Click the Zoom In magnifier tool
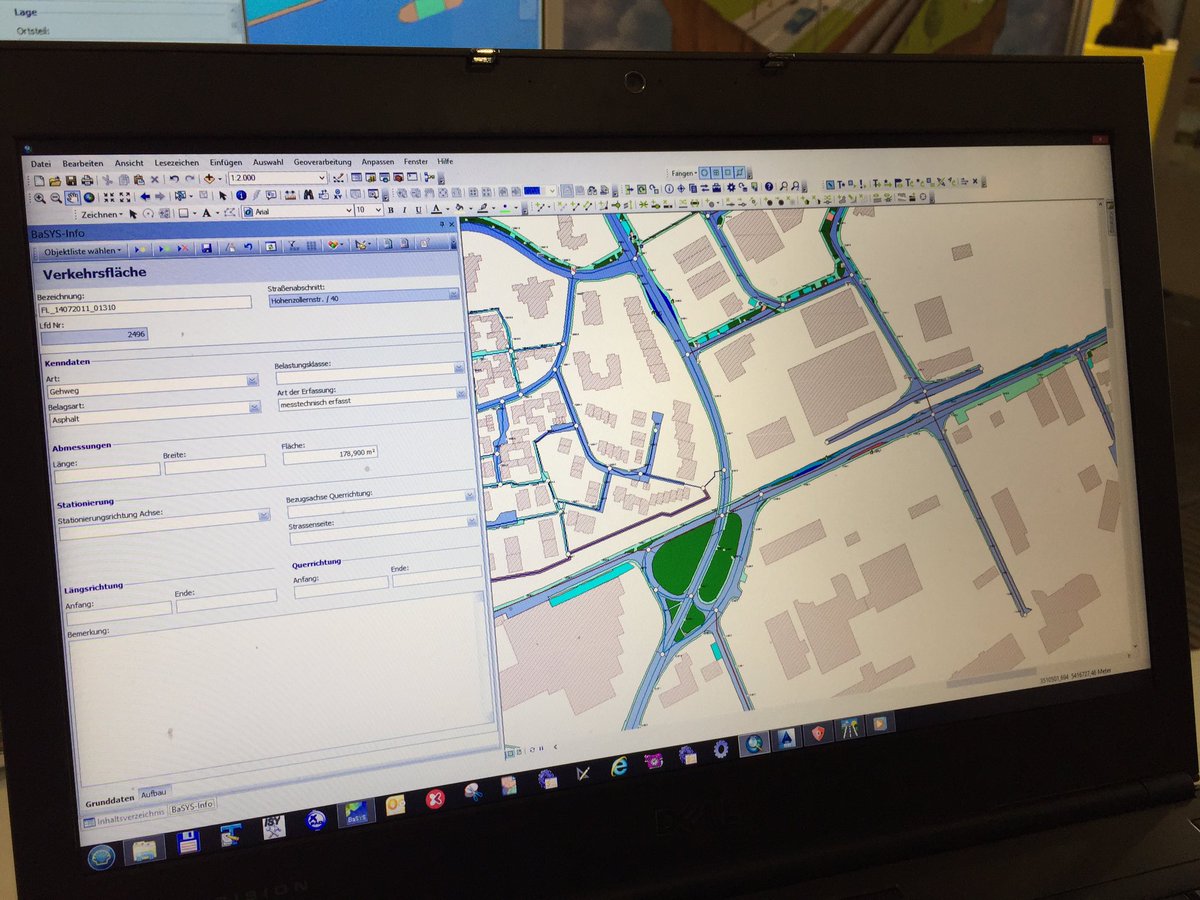 tap(40, 195)
